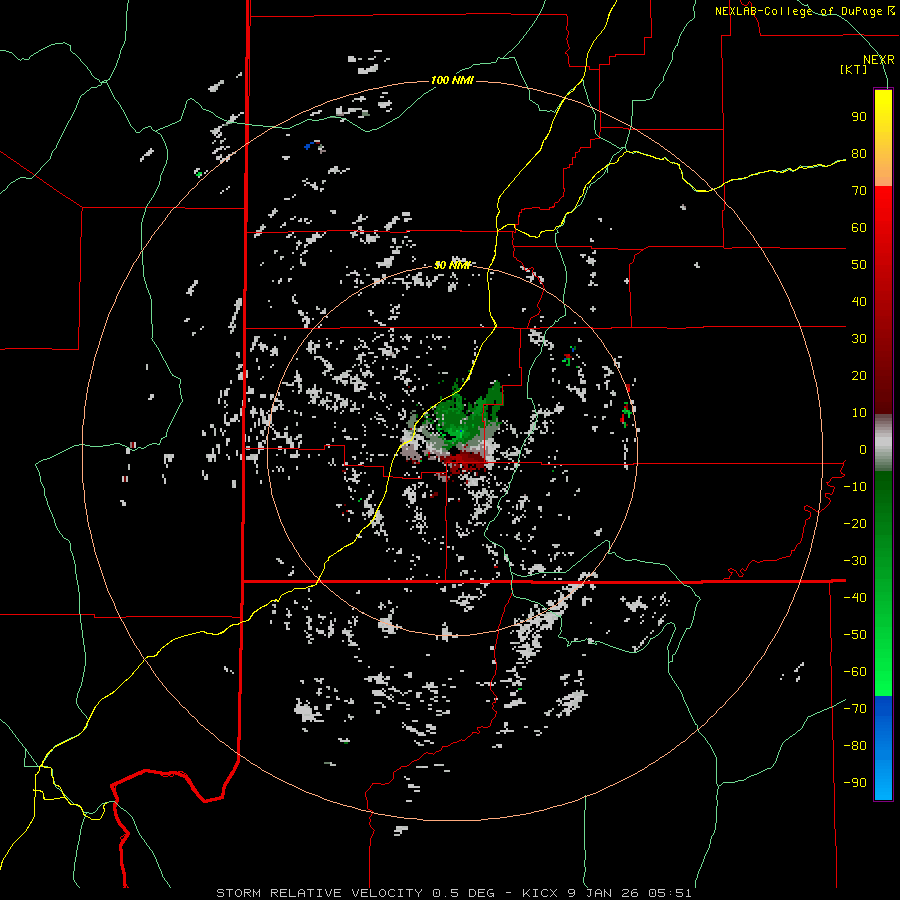
Task: Click the 9 JAN 26 date text
Action: tap(606, 893)
